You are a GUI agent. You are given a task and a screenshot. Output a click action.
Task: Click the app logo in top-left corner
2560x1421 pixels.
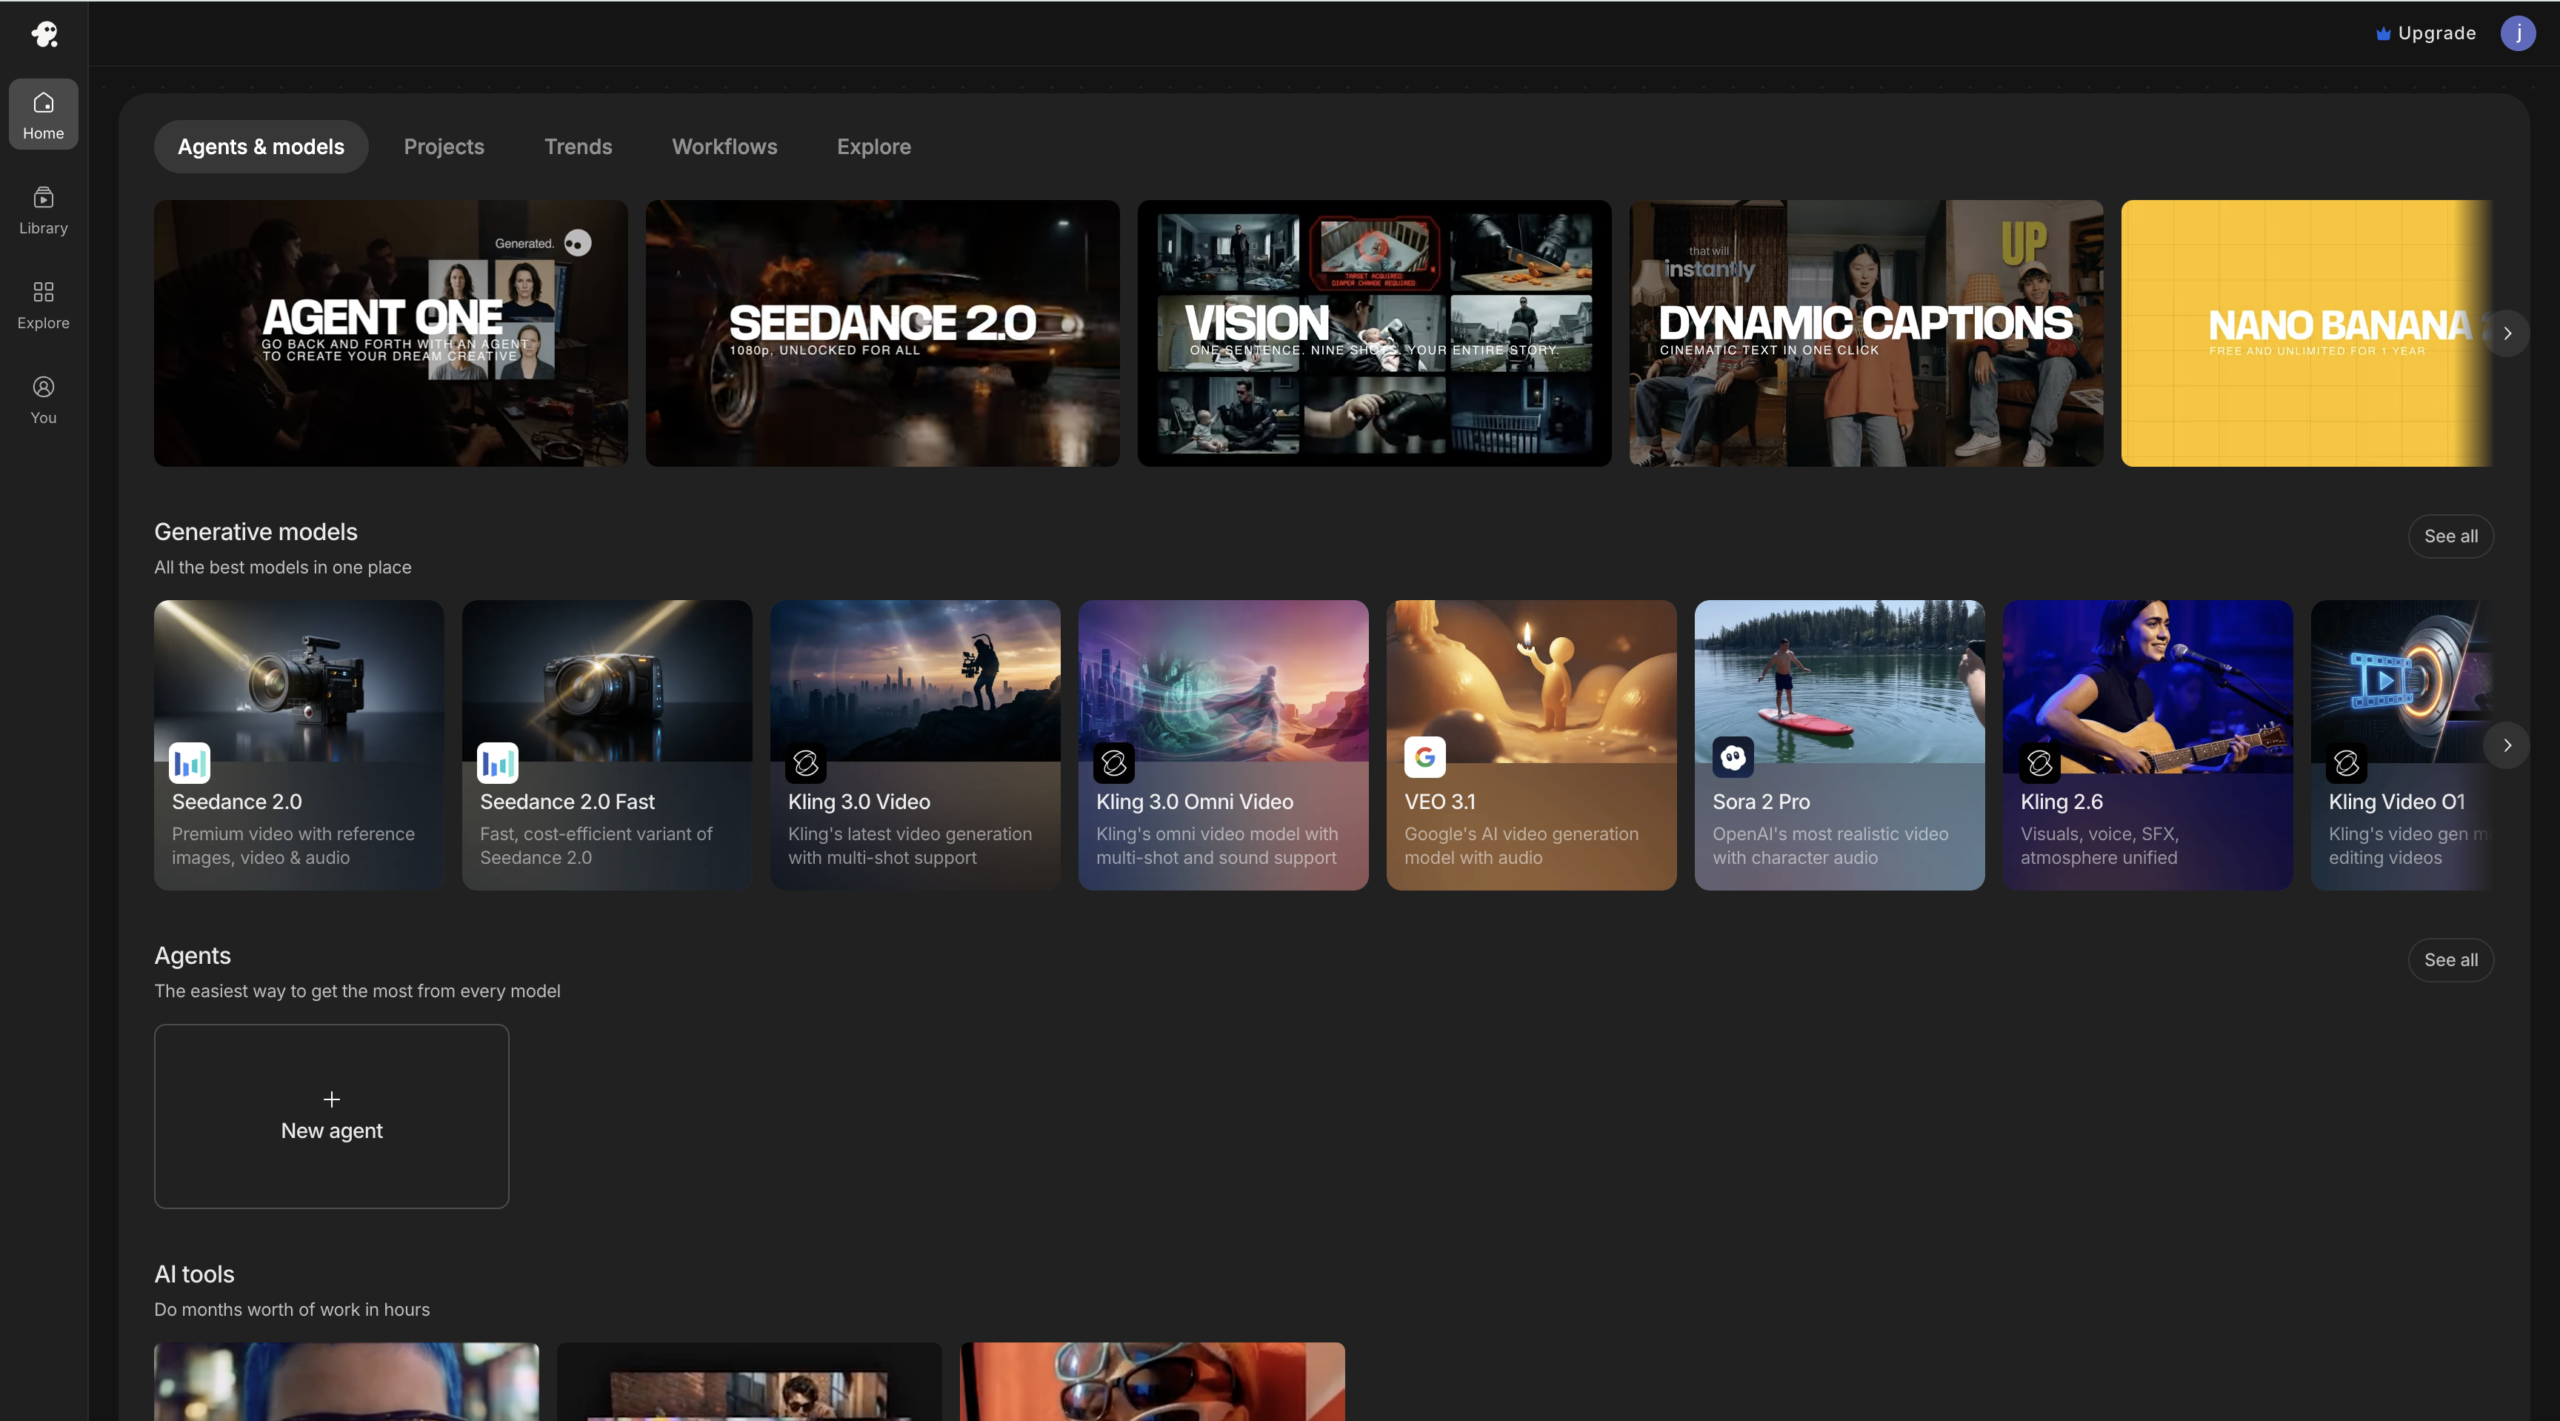(x=44, y=34)
